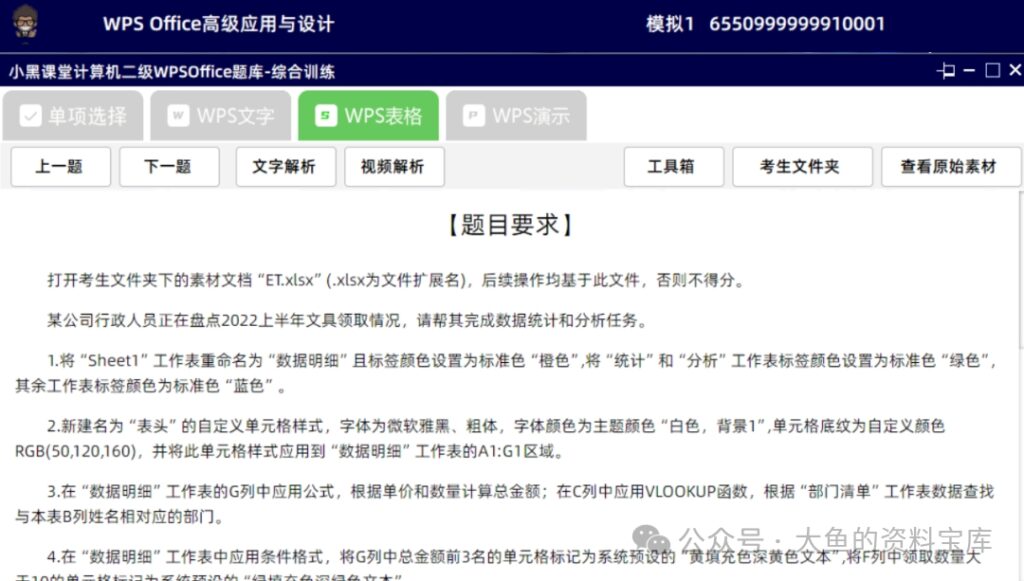1024x581 pixels.
Task: Click the checkmark icon on 单项选择 tab
Action: (31, 116)
